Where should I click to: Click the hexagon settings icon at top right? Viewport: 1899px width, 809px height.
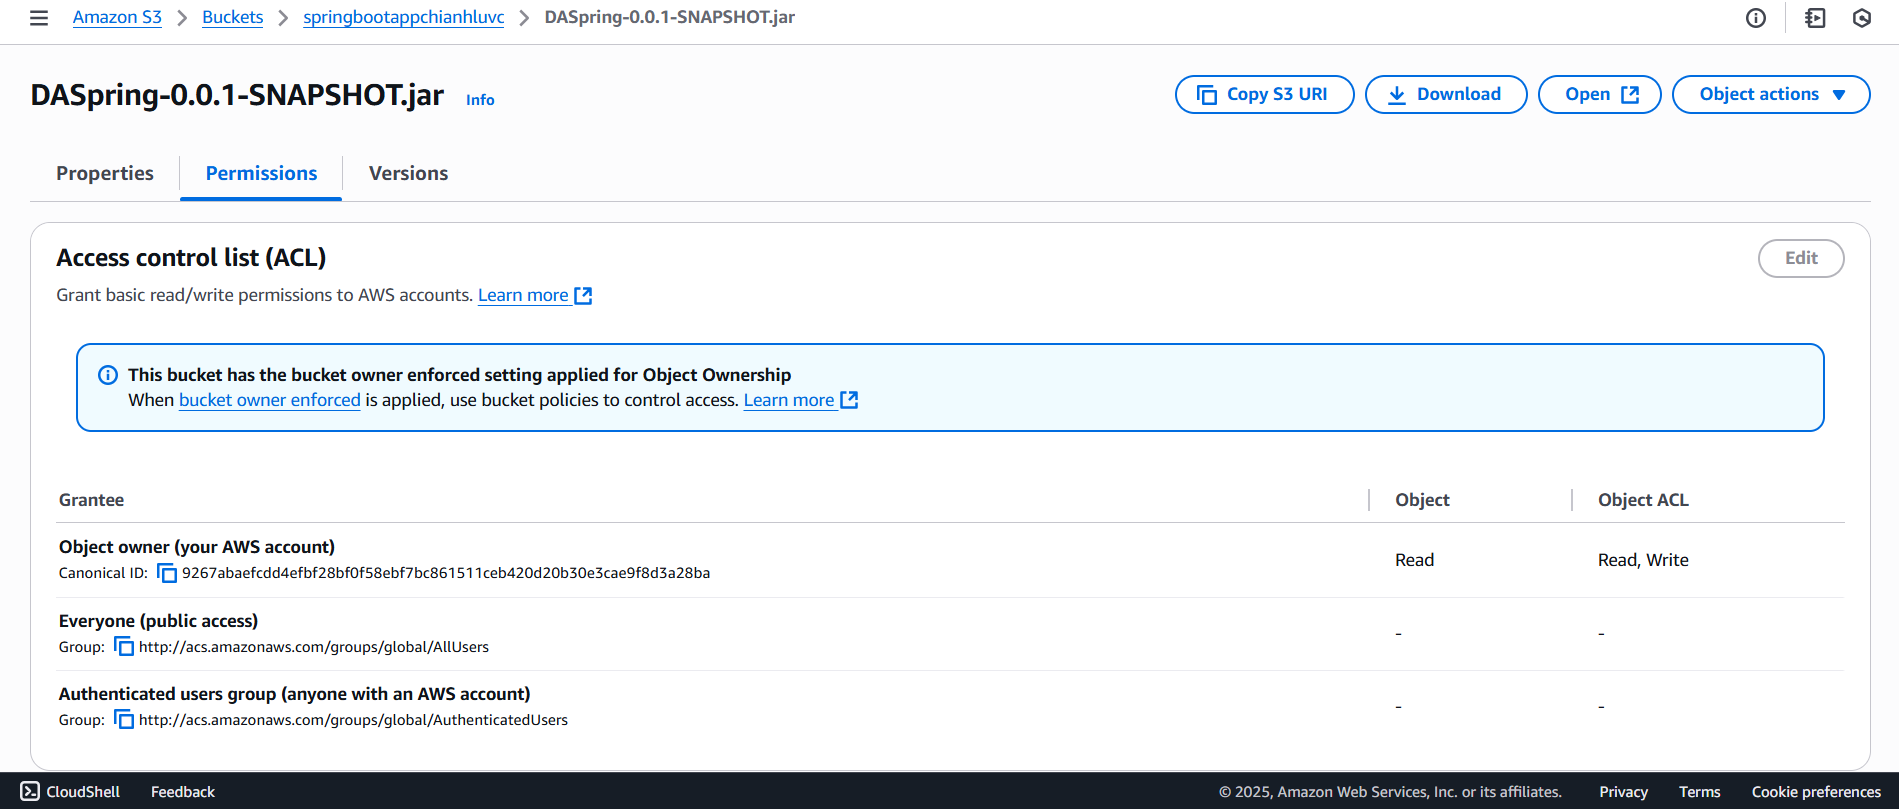(x=1862, y=18)
